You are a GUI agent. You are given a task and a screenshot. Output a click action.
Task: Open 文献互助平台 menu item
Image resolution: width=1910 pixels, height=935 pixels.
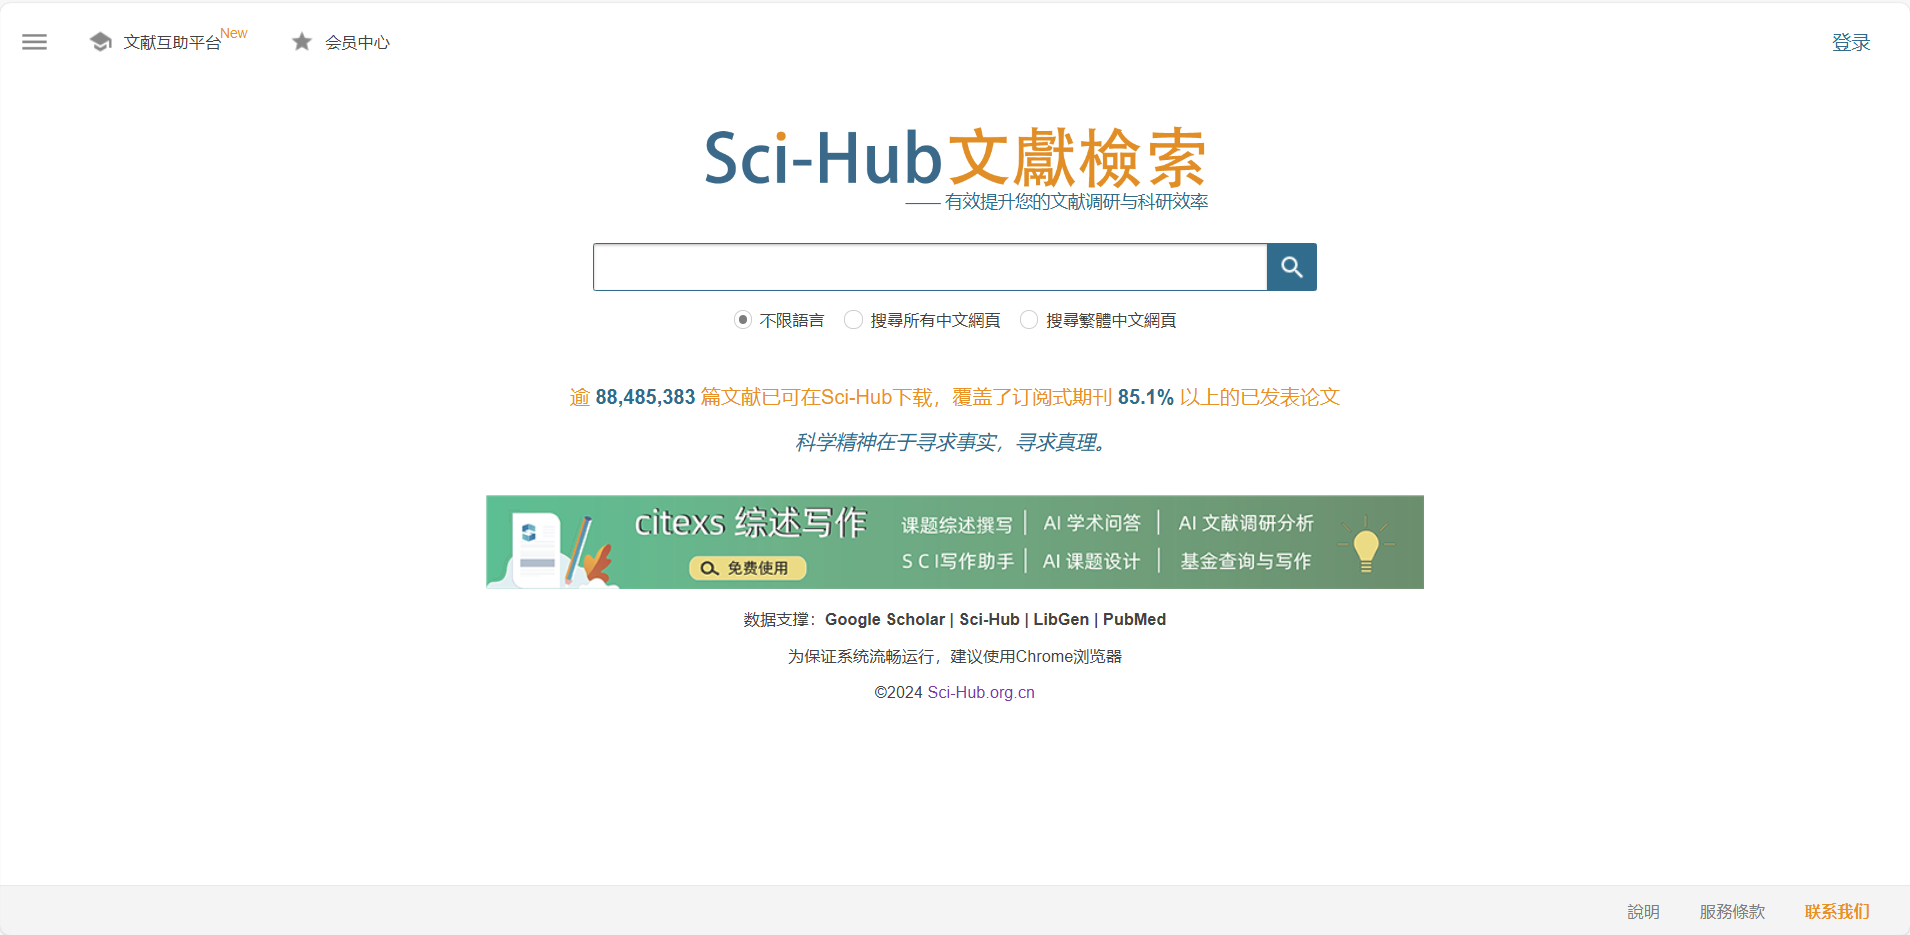pos(172,42)
